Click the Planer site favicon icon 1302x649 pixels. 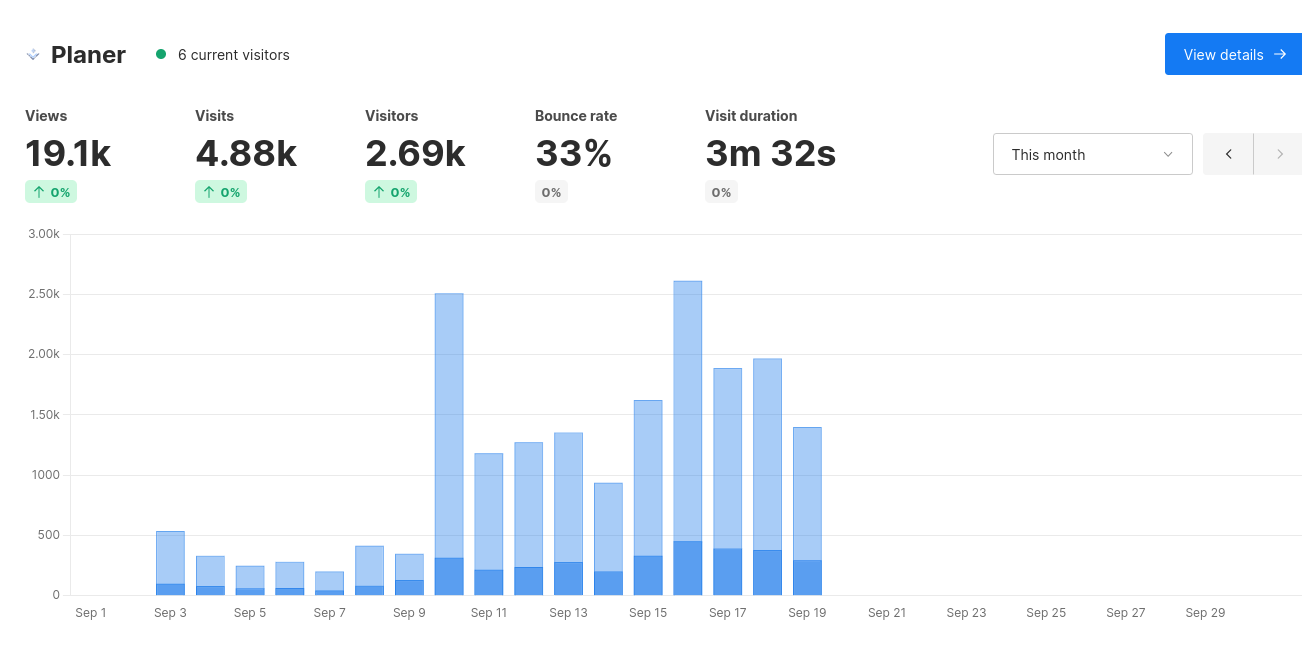click(32, 54)
